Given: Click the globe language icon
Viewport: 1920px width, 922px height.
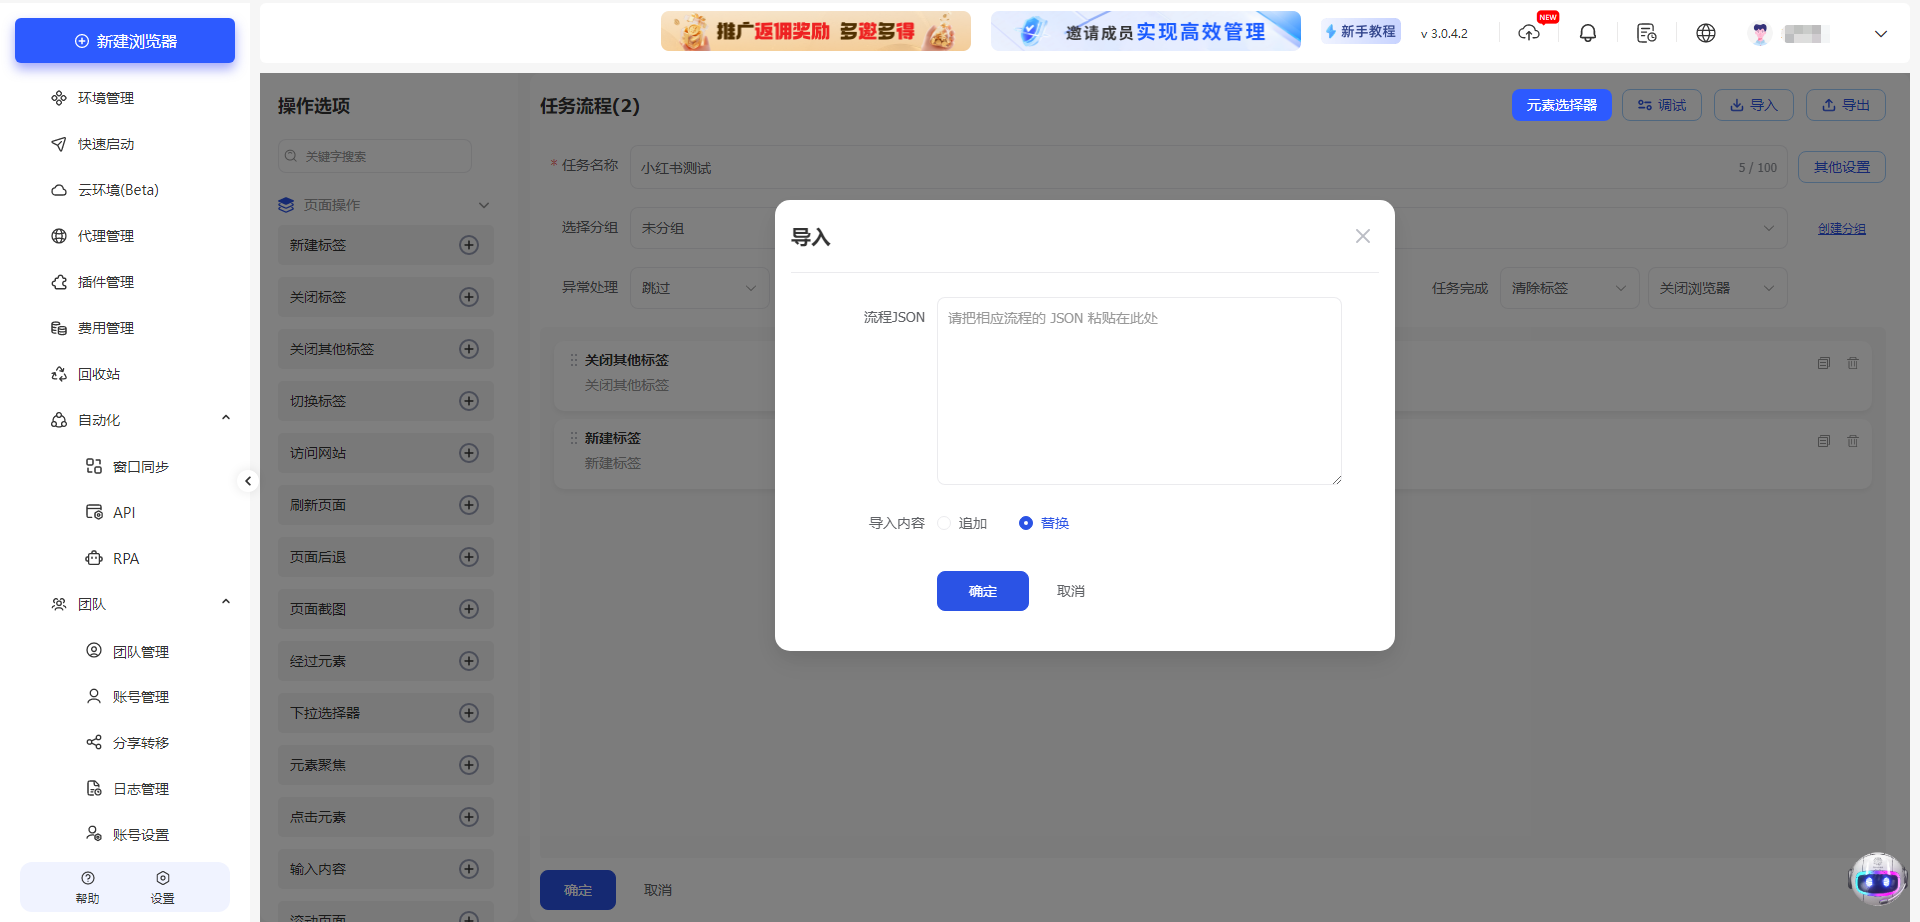Looking at the screenshot, I should coord(1706,33).
